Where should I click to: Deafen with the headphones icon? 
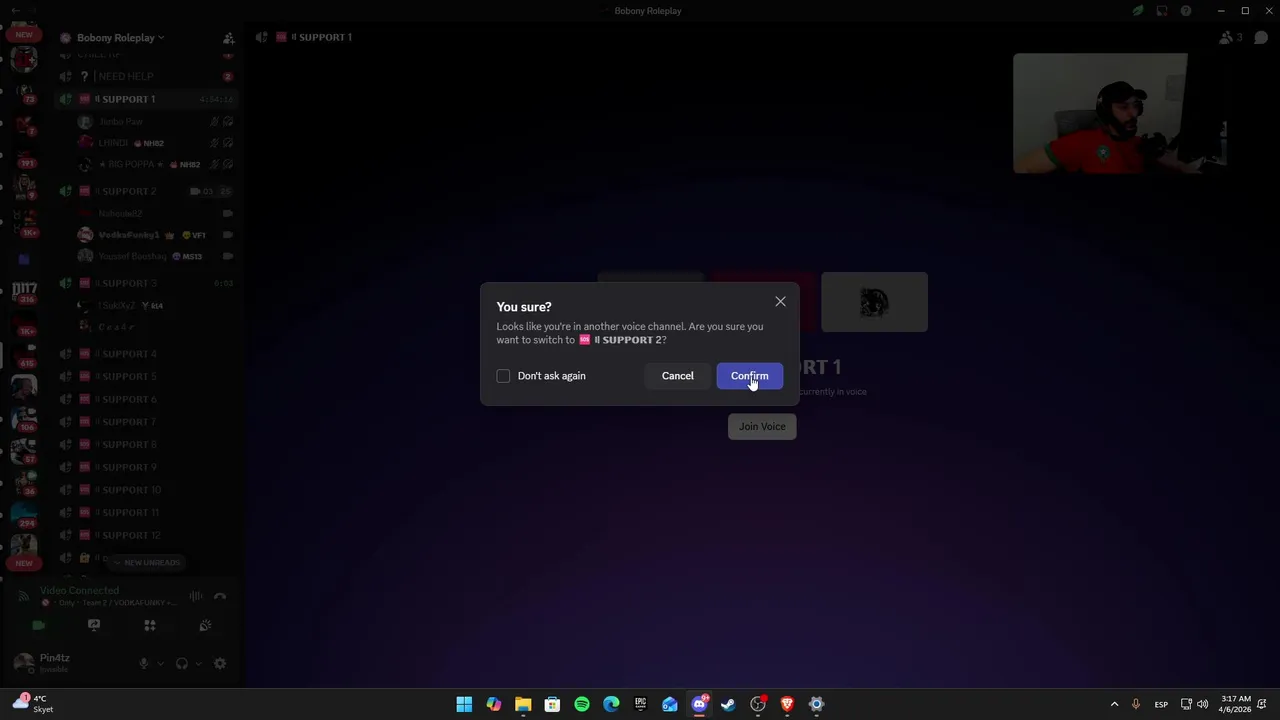click(182, 664)
